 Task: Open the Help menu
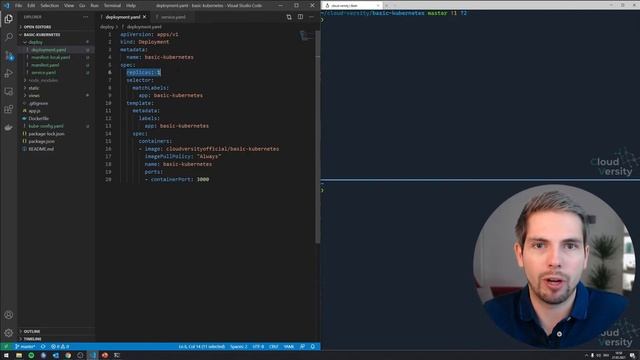pyautogui.click(x=131, y=6)
